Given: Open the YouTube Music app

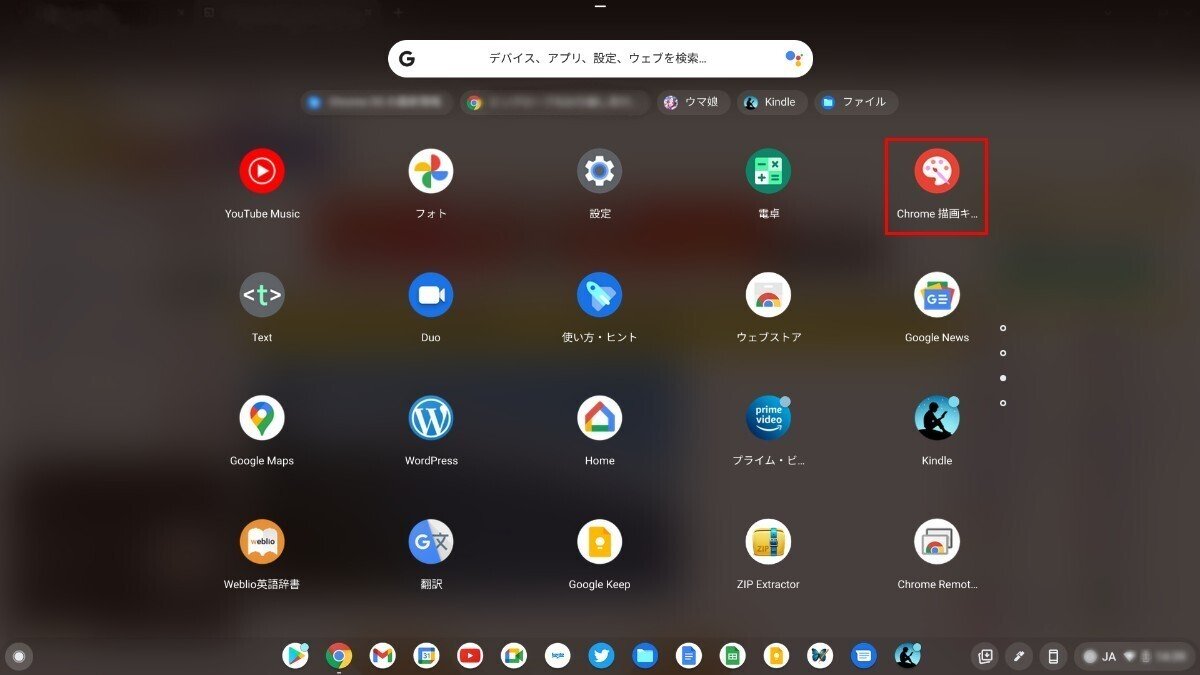Looking at the screenshot, I should click(x=262, y=172).
